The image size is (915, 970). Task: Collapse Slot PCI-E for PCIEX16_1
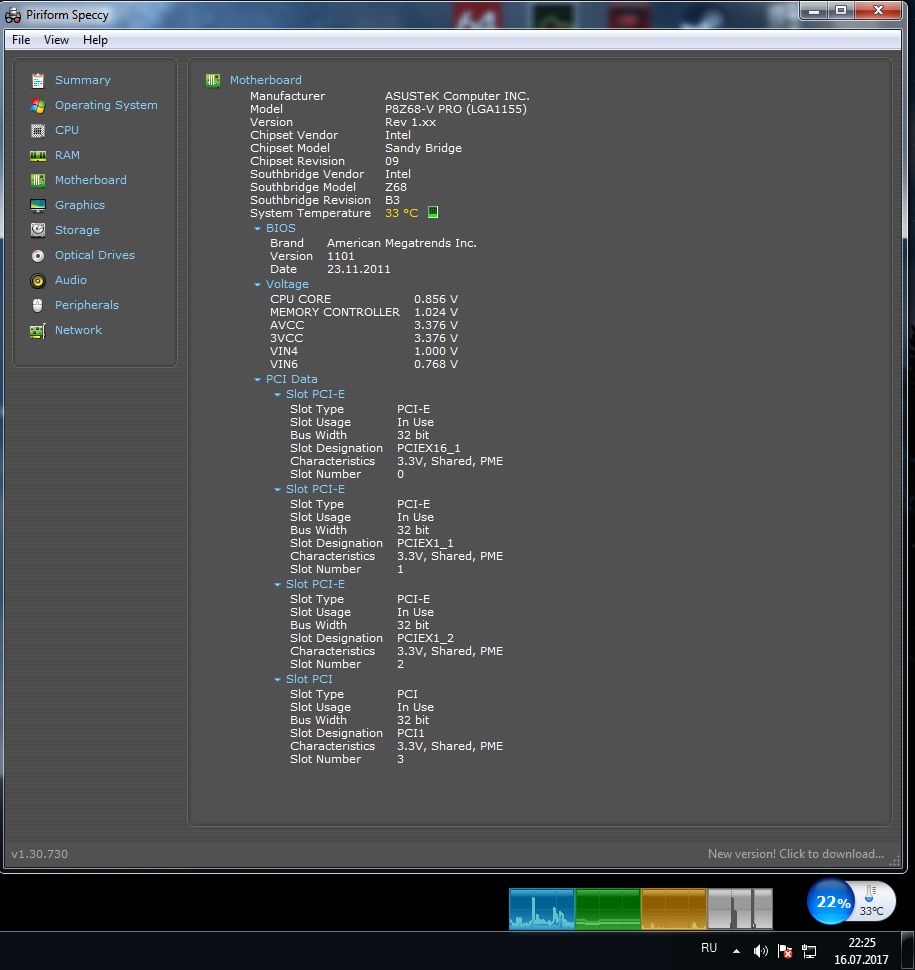[277, 395]
